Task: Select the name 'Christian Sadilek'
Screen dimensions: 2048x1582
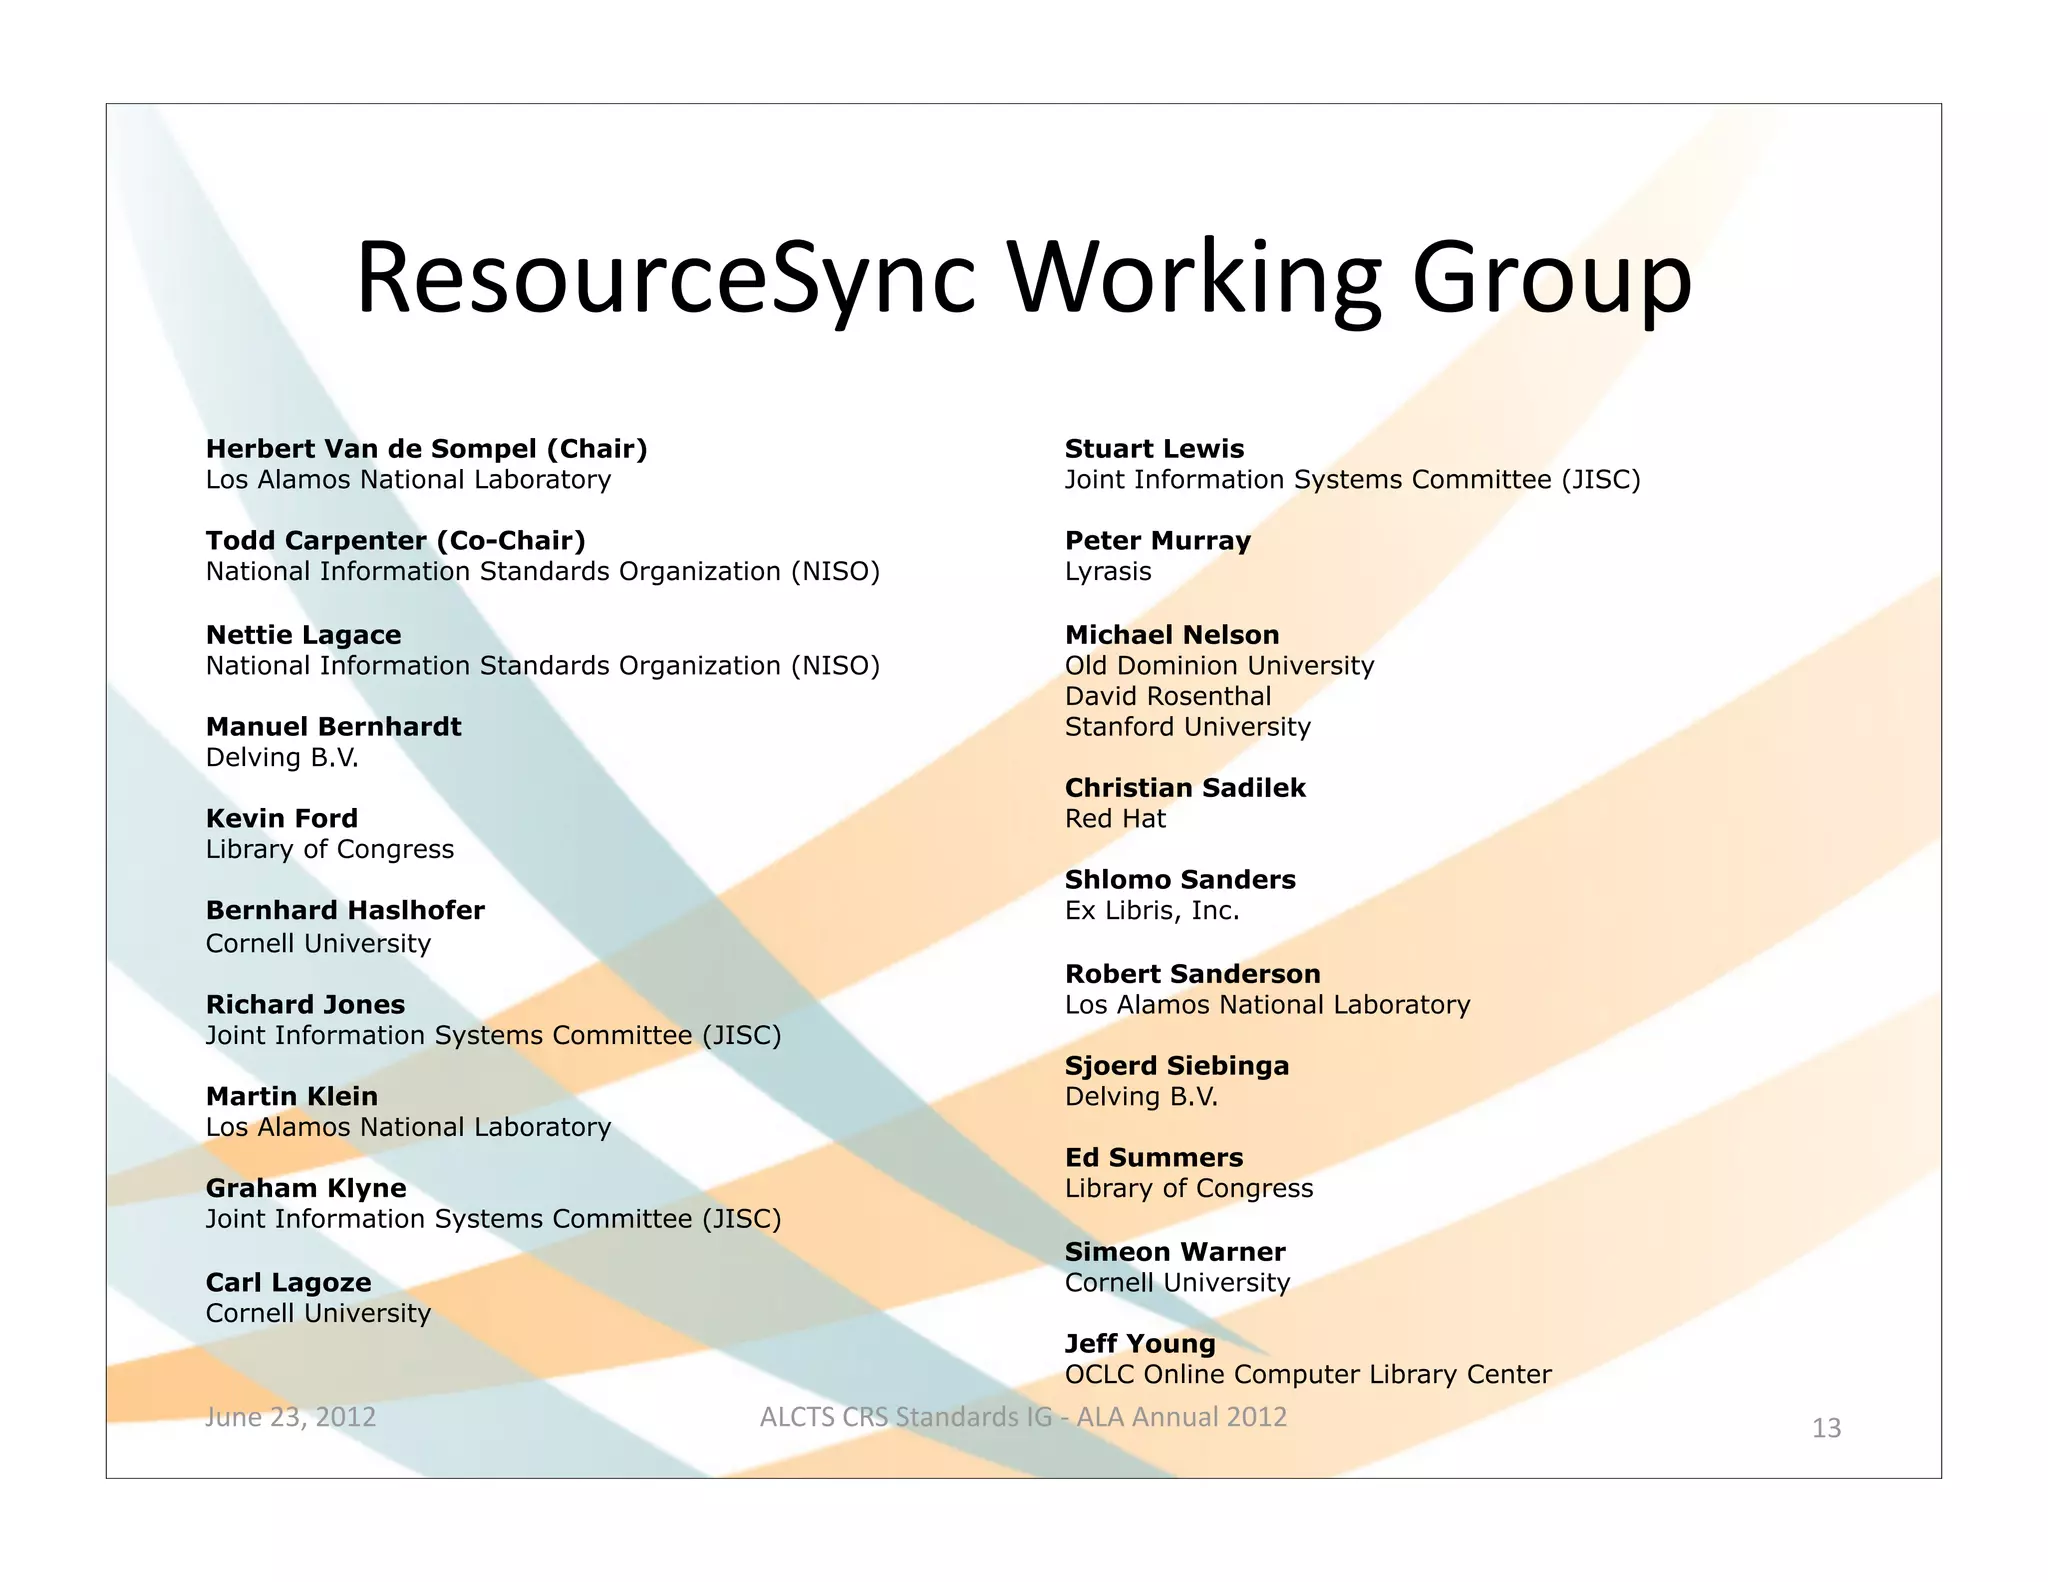Action: coord(1185,788)
